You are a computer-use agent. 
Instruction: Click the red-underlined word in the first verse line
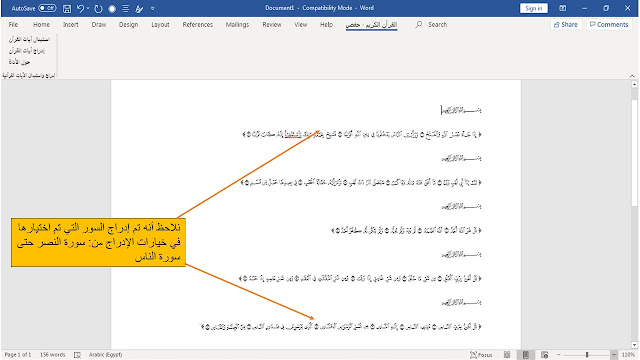293,134
